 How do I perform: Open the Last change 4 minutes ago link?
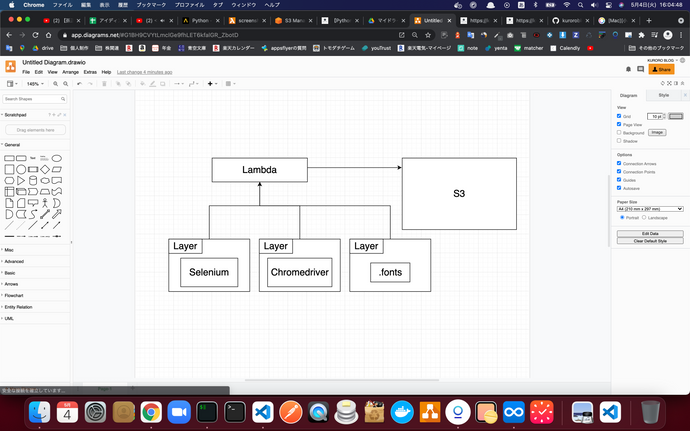coord(144,72)
